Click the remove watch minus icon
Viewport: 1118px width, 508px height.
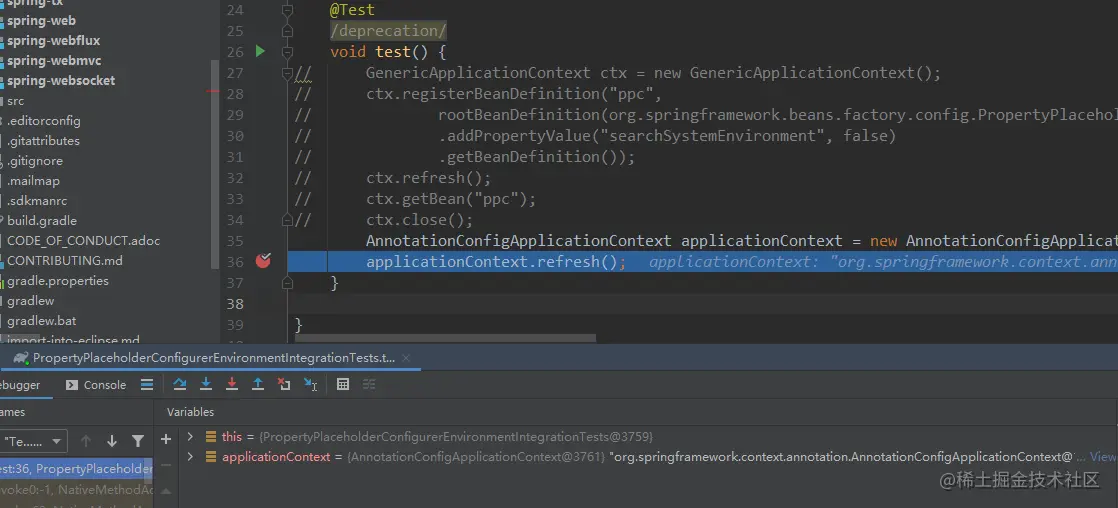166,464
